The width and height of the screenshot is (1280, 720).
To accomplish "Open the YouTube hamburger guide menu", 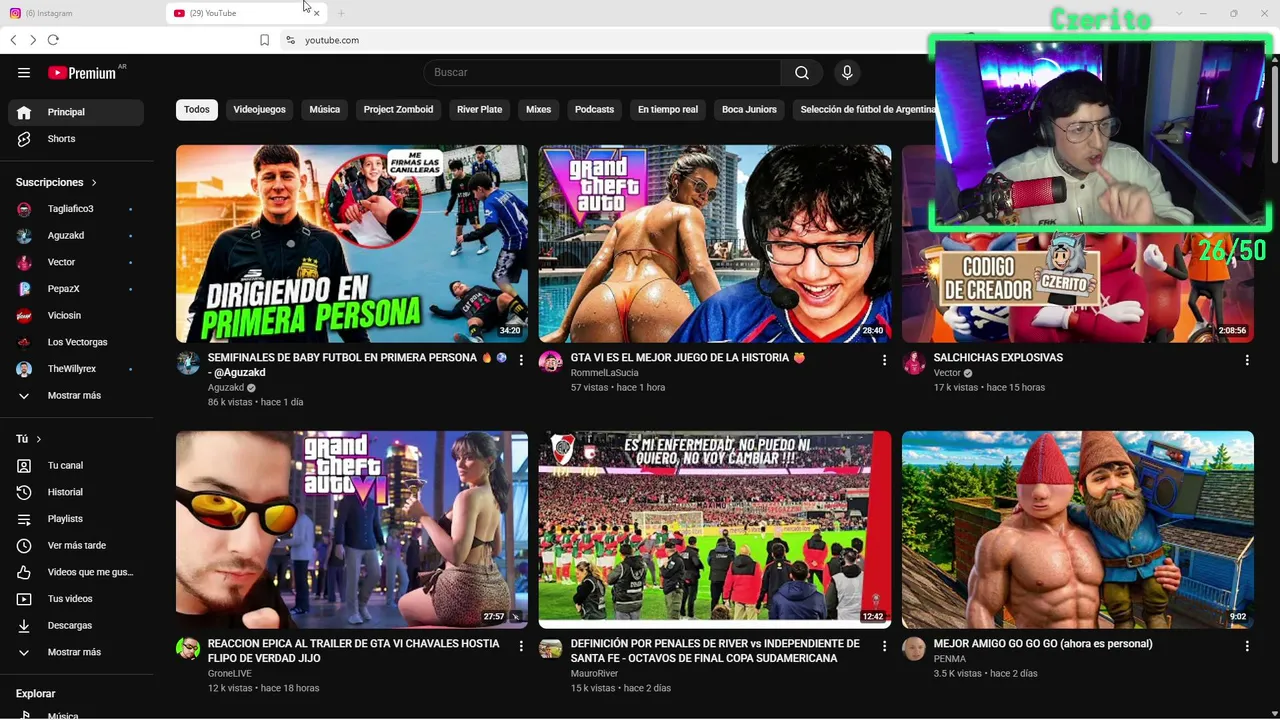I will (x=24, y=72).
